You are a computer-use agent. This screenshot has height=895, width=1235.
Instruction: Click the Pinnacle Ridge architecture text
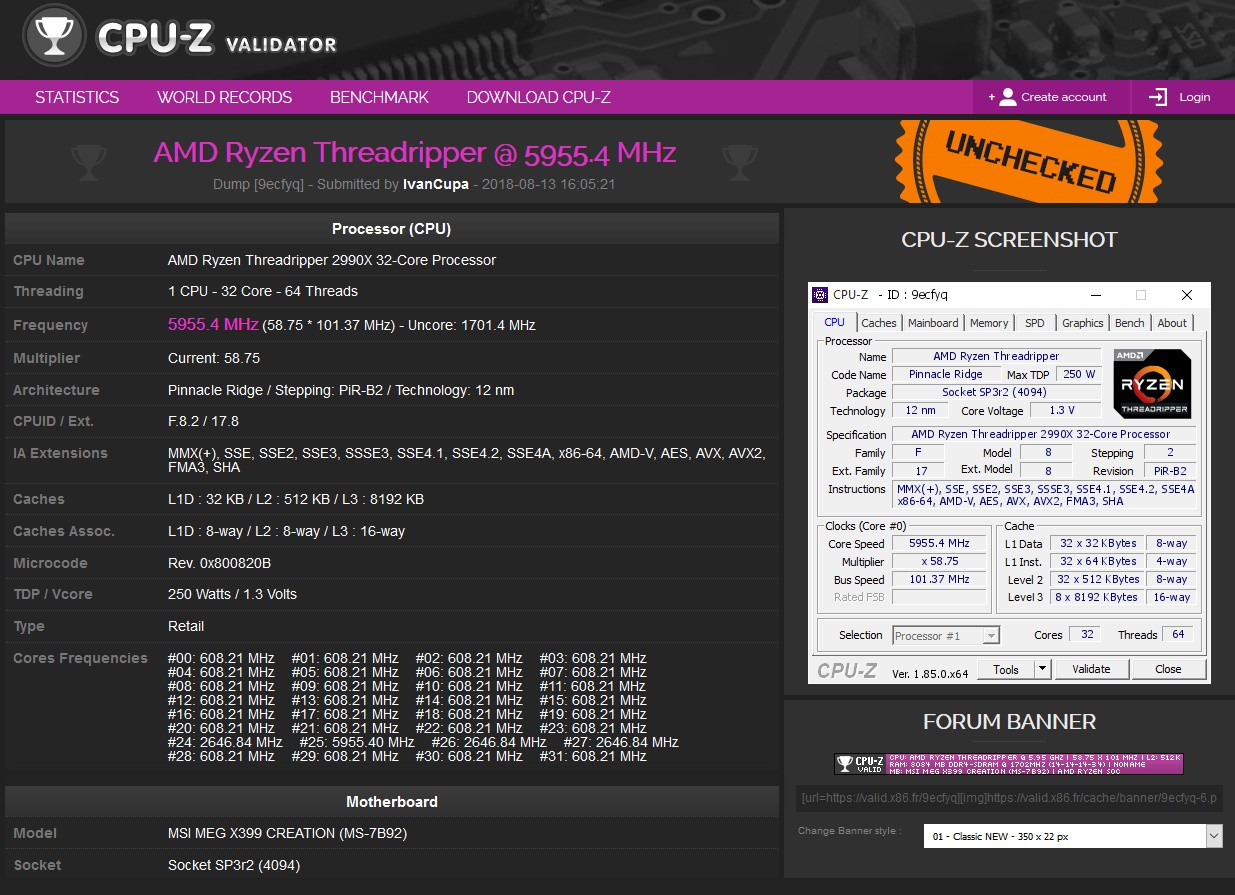pos(341,390)
